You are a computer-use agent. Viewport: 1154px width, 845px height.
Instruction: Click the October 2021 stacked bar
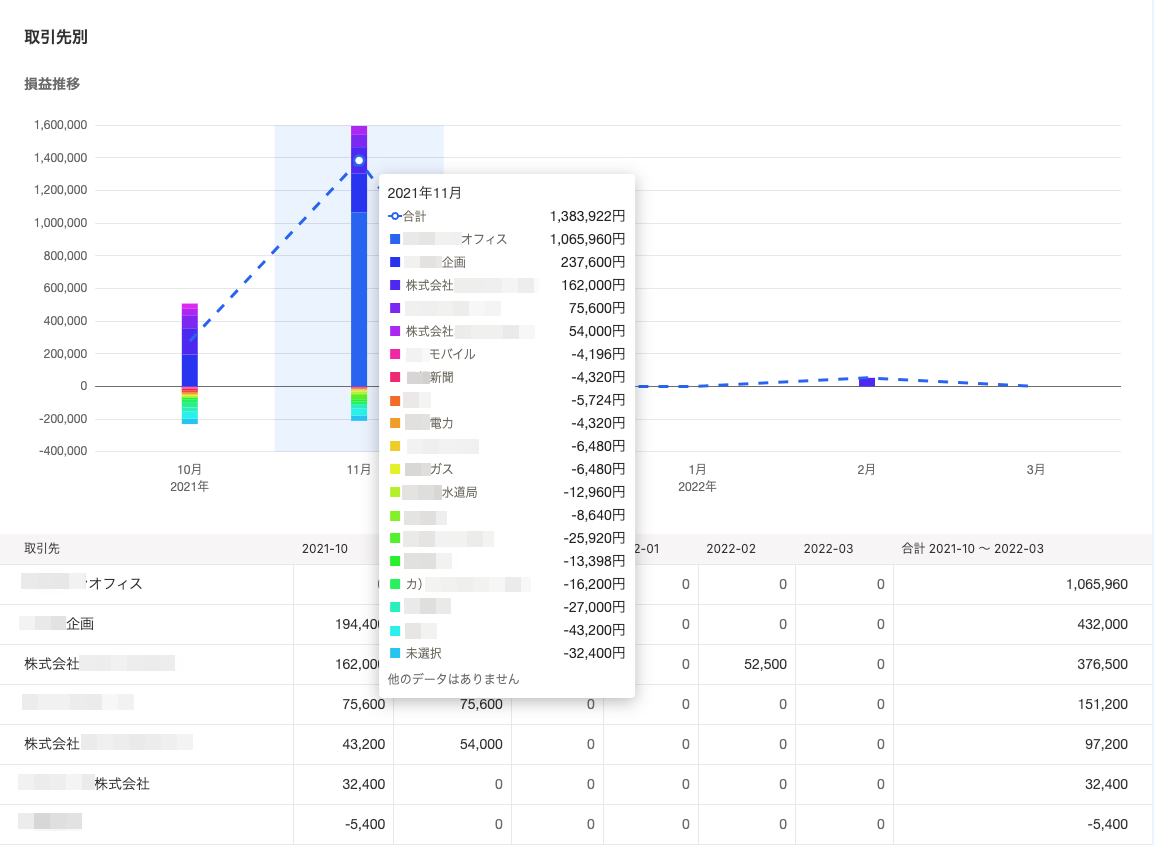tap(190, 364)
